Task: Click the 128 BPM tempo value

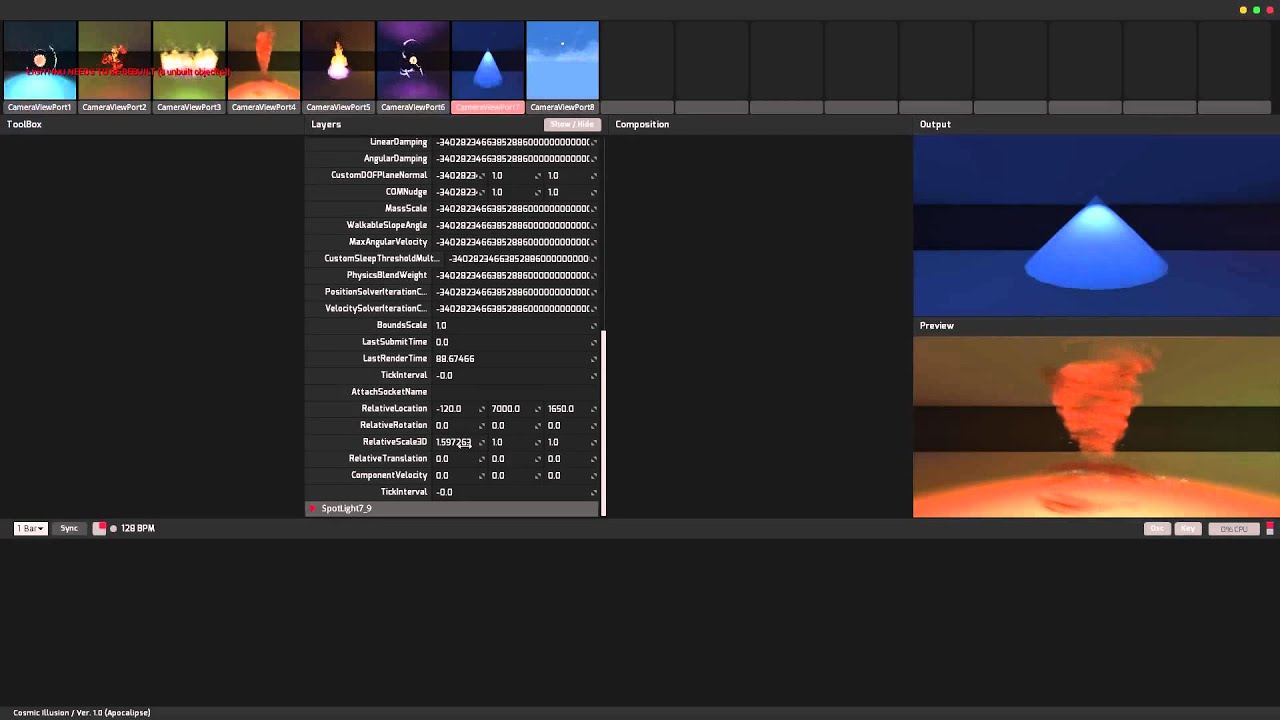Action: pos(138,528)
